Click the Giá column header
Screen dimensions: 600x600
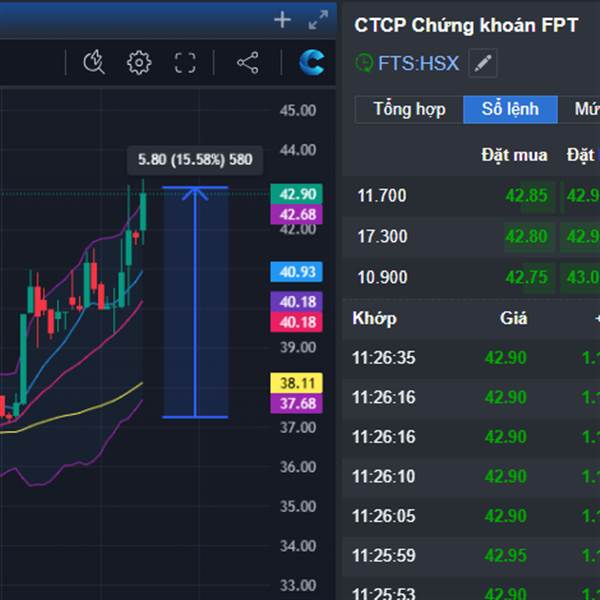click(x=514, y=318)
